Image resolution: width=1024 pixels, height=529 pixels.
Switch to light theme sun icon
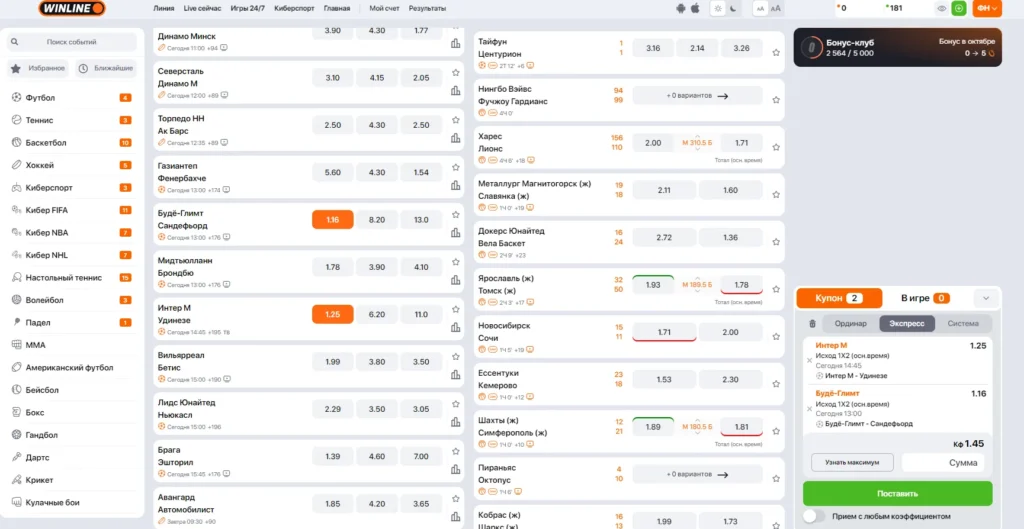click(718, 8)
